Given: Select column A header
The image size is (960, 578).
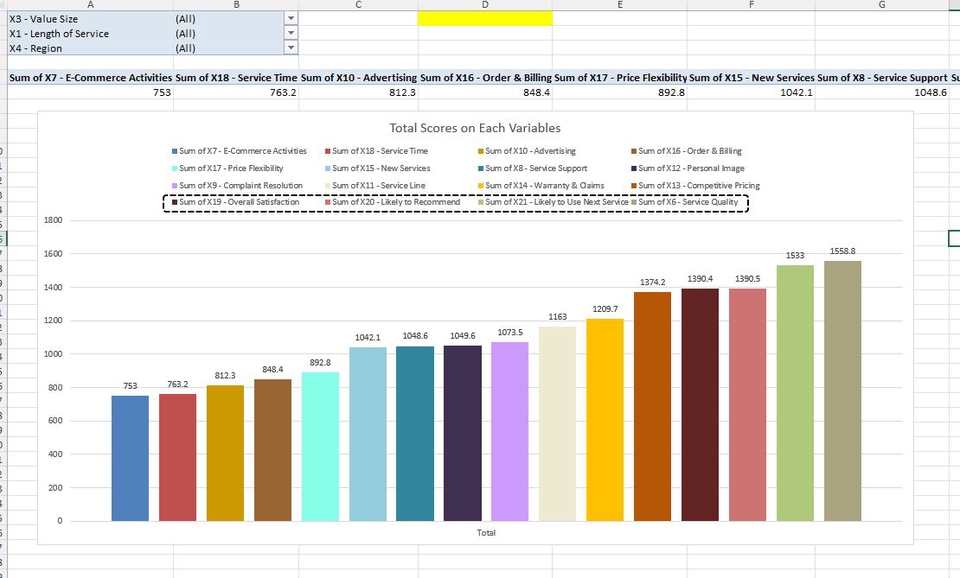Looking at the screenshot, I should (91, 4).
